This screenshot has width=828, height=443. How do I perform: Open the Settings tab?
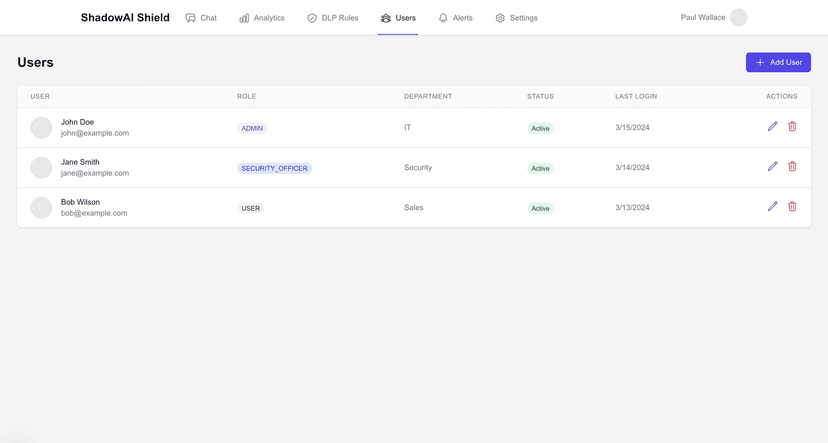pyautogui.click(x=516, y=18)
